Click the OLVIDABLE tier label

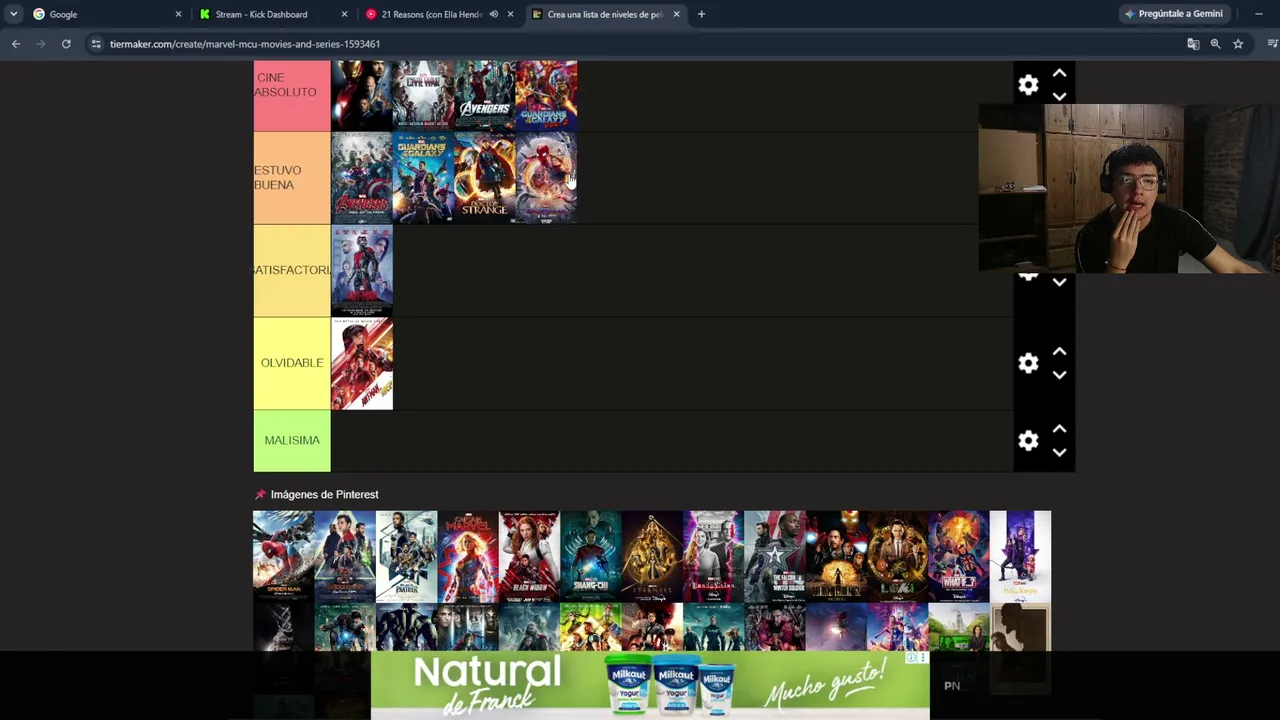(x=292, y=363)
